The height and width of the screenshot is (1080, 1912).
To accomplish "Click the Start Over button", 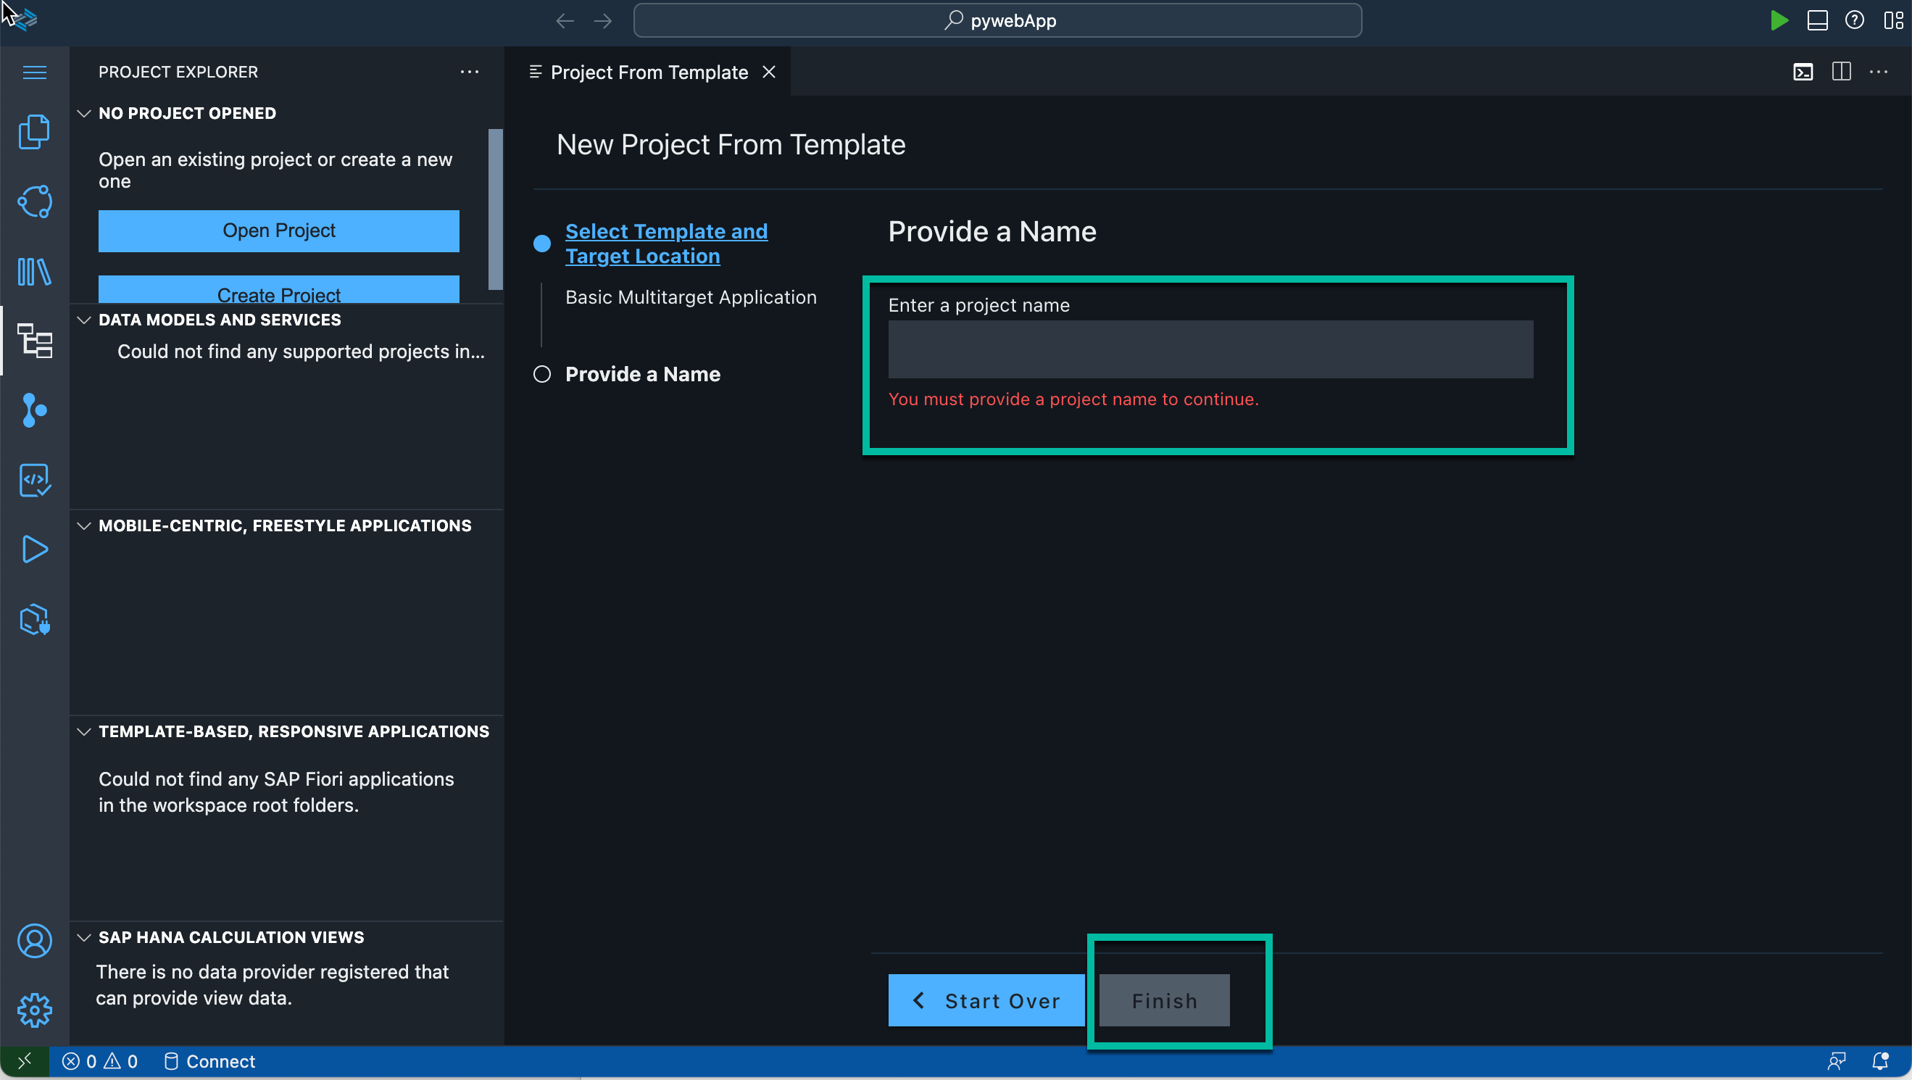I will tap(985, 1000).
